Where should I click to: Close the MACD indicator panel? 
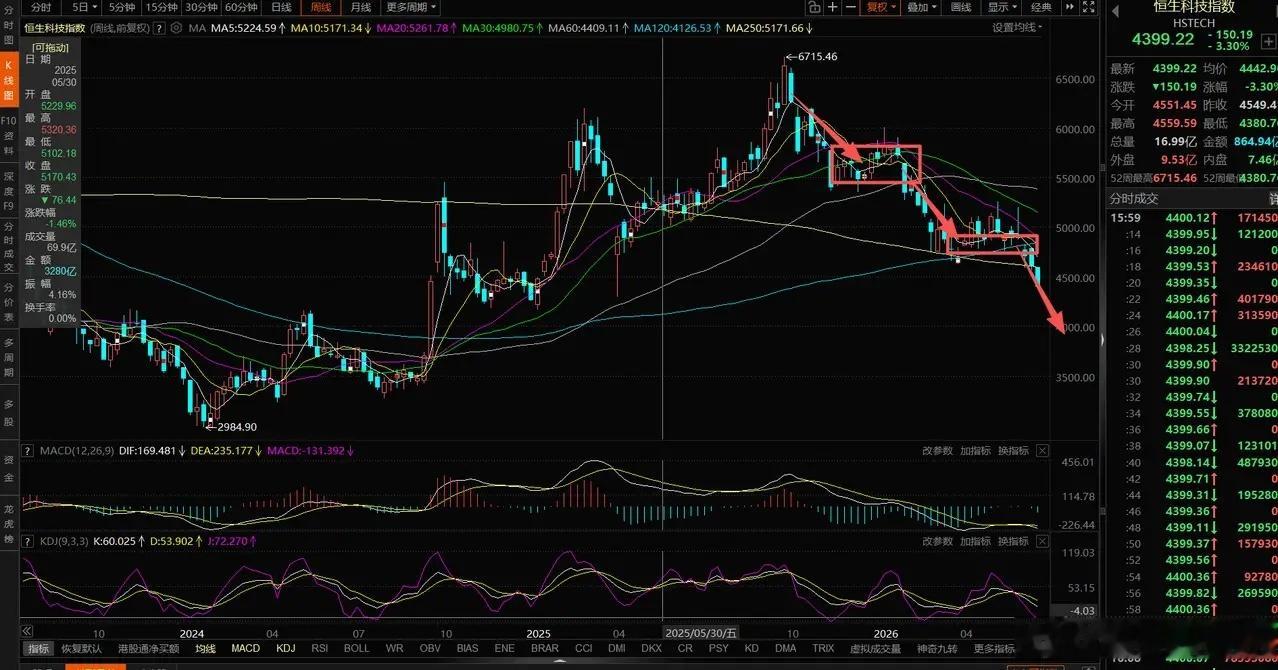coord(1043,451)
